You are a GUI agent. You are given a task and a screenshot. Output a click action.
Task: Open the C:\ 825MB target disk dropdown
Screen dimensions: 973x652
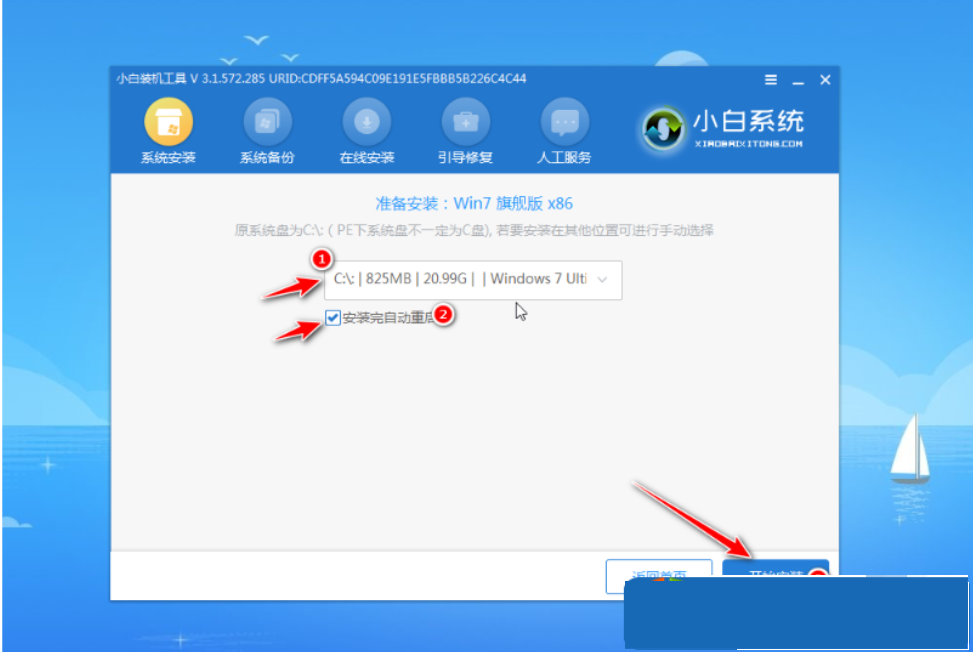click(x=473, y=280)
